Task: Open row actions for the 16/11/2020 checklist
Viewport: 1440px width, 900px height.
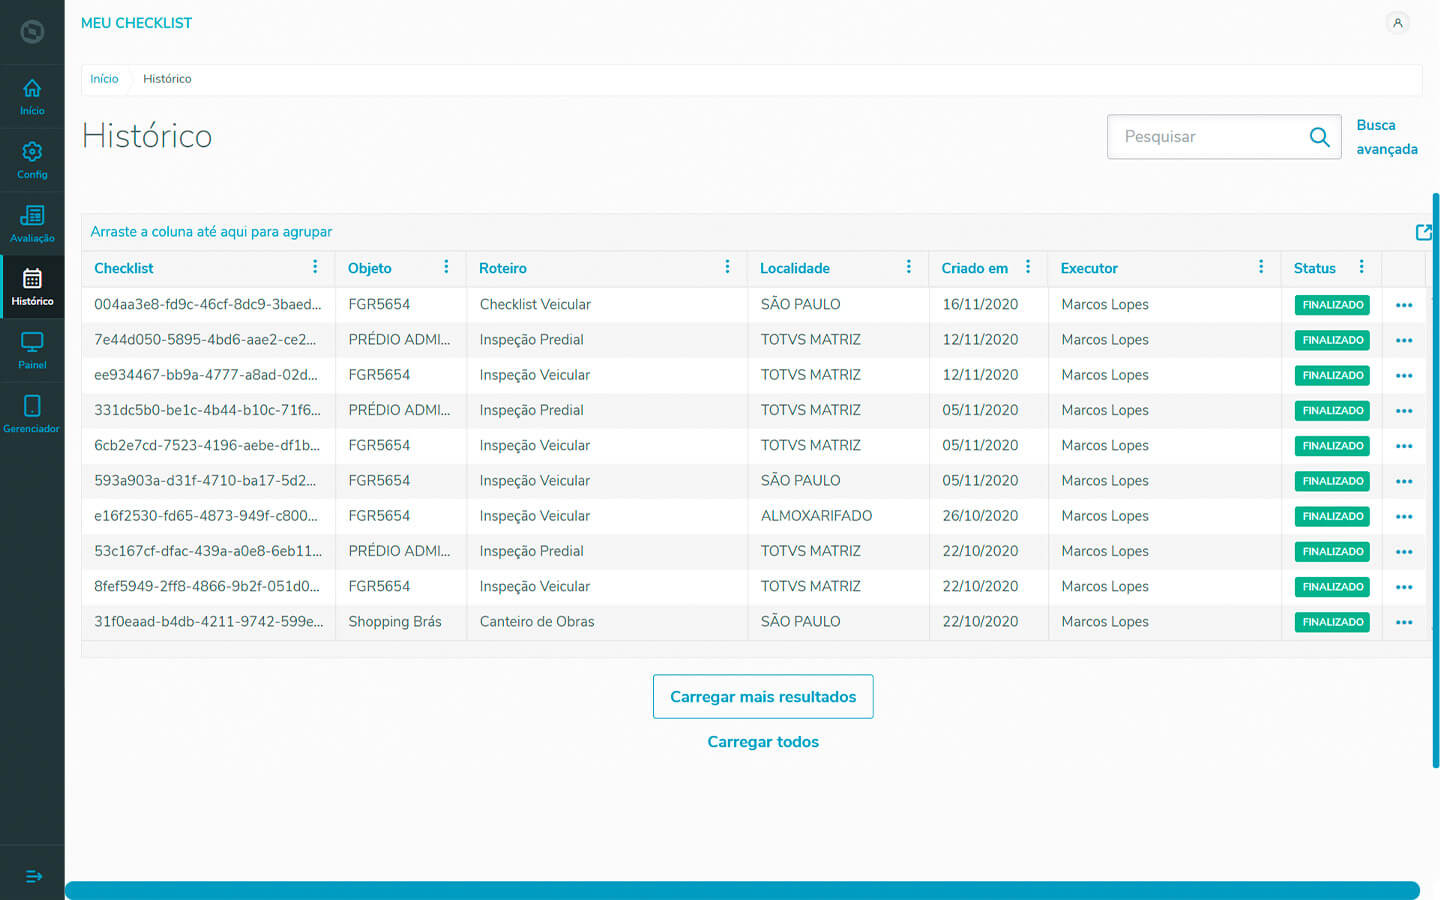Action: click(1404, 305)
